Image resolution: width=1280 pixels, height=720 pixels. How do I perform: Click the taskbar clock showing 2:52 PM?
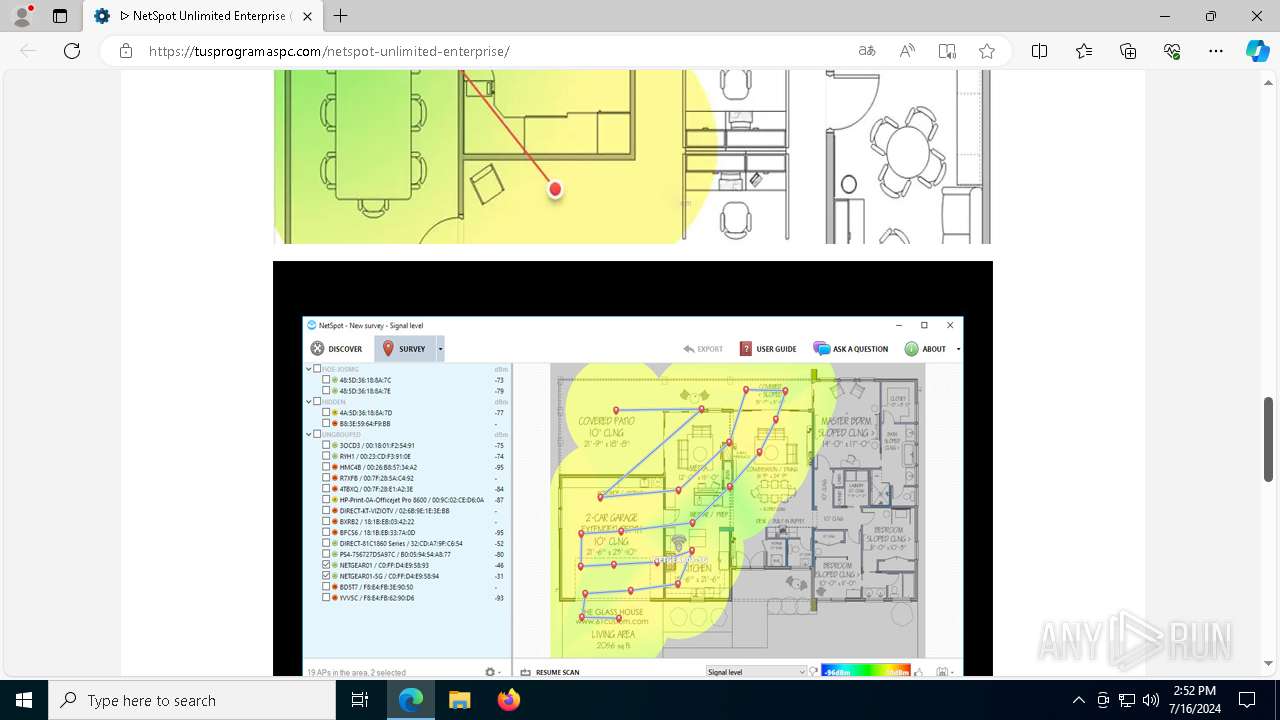1194,700
